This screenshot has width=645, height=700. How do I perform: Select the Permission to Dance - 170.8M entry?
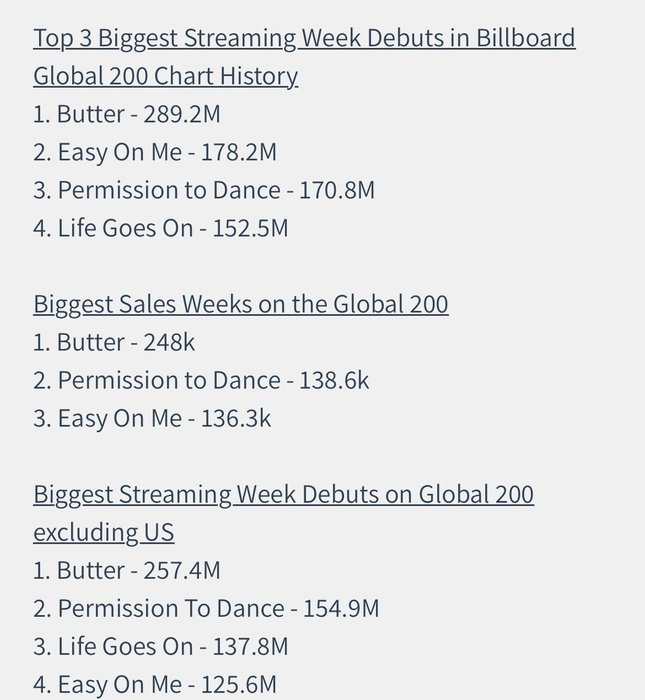(x=204, y=190)
